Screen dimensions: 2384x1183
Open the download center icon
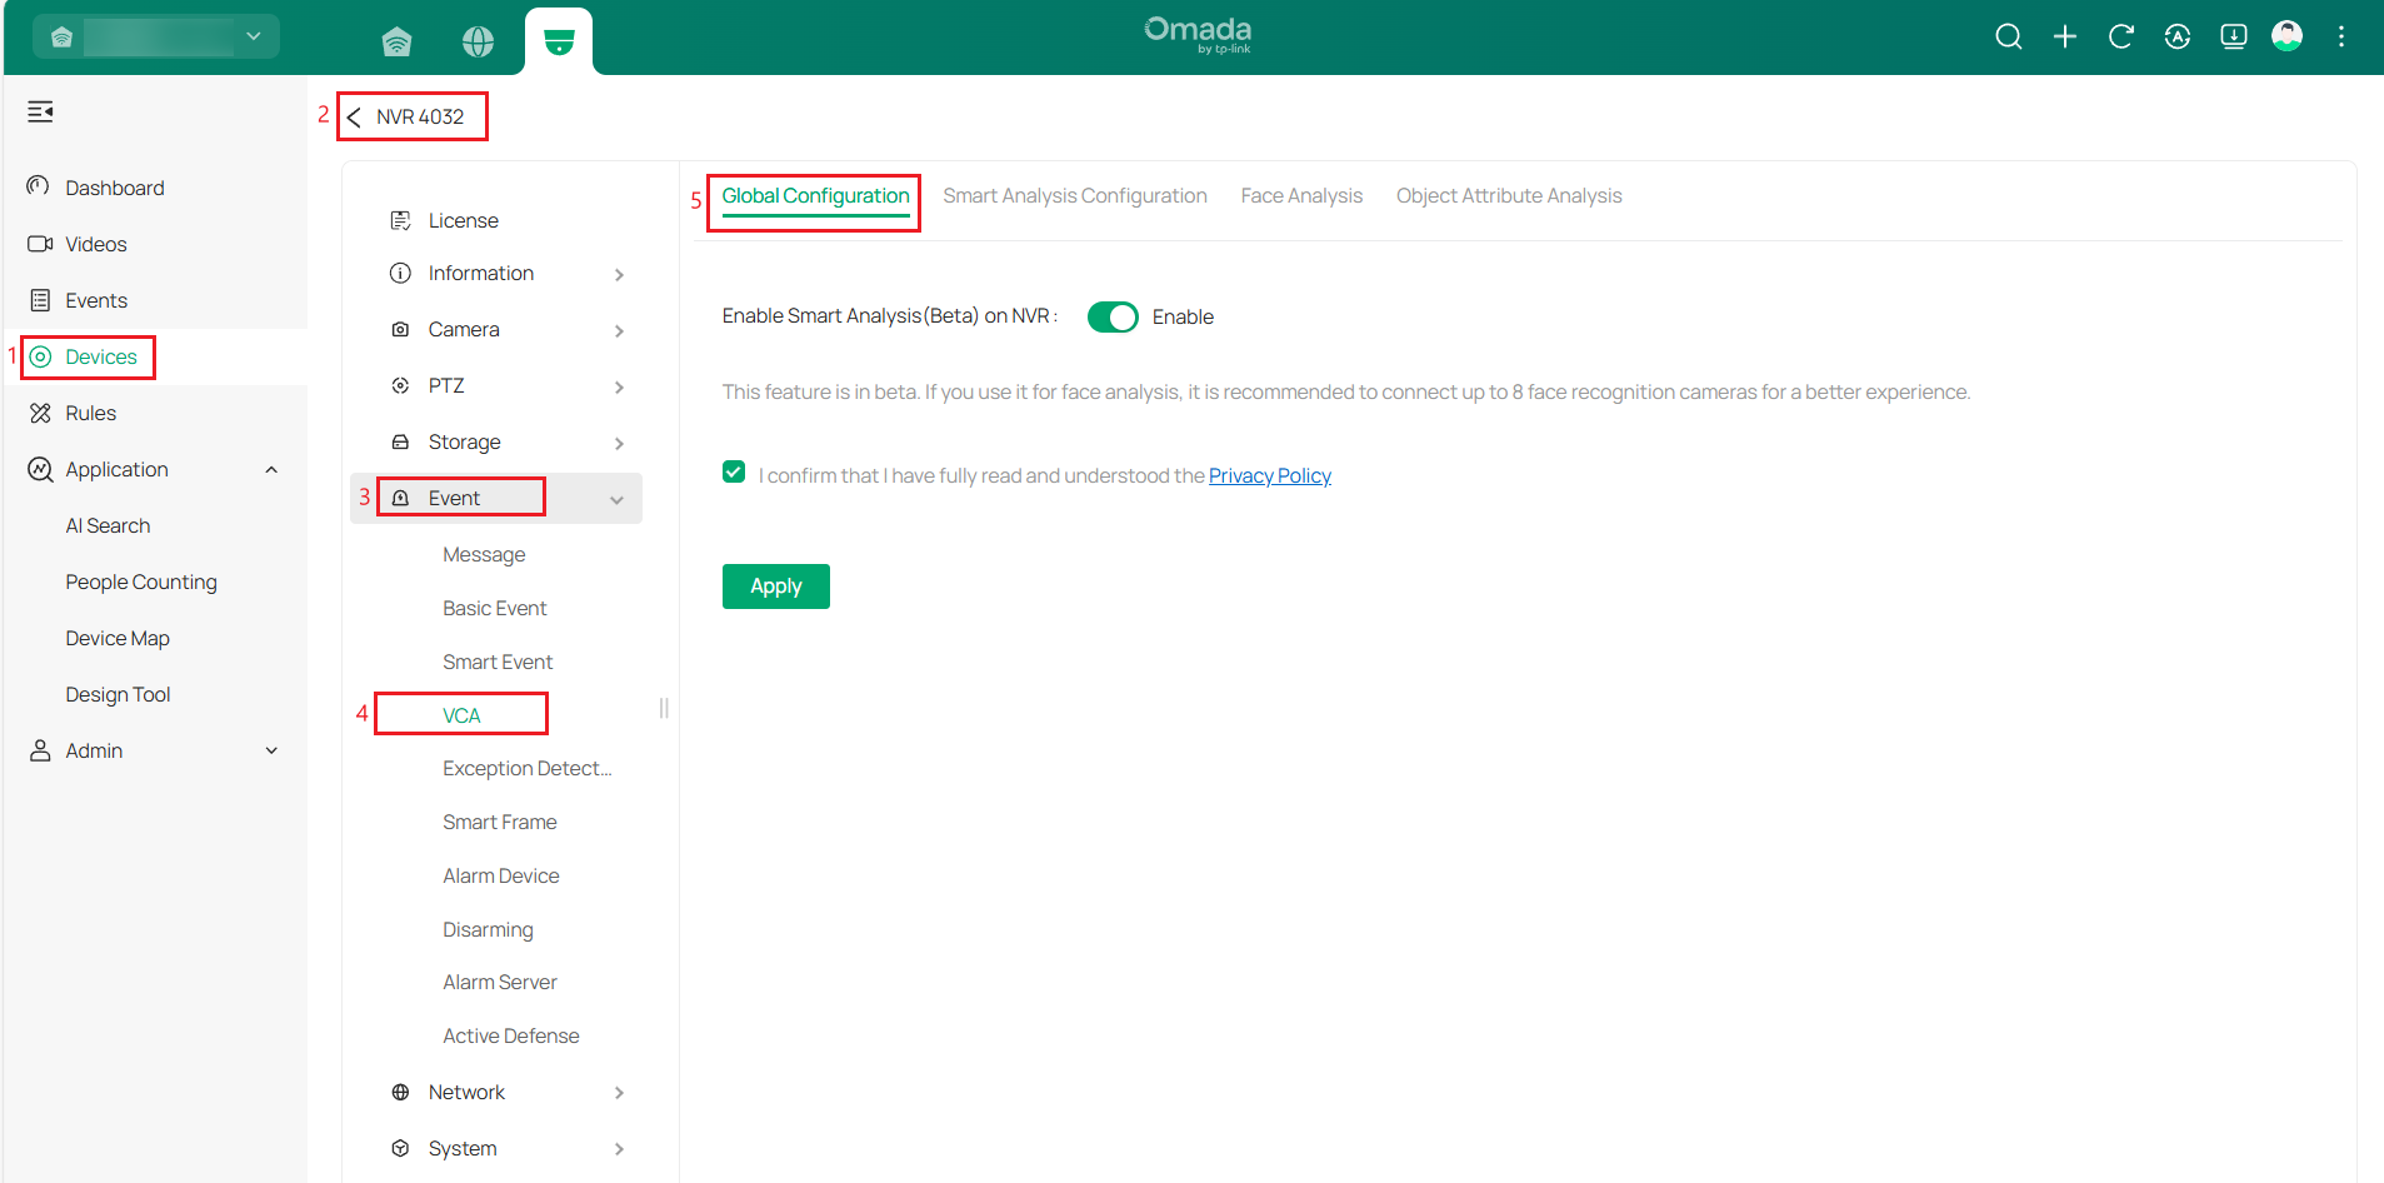coord(2233,37)
